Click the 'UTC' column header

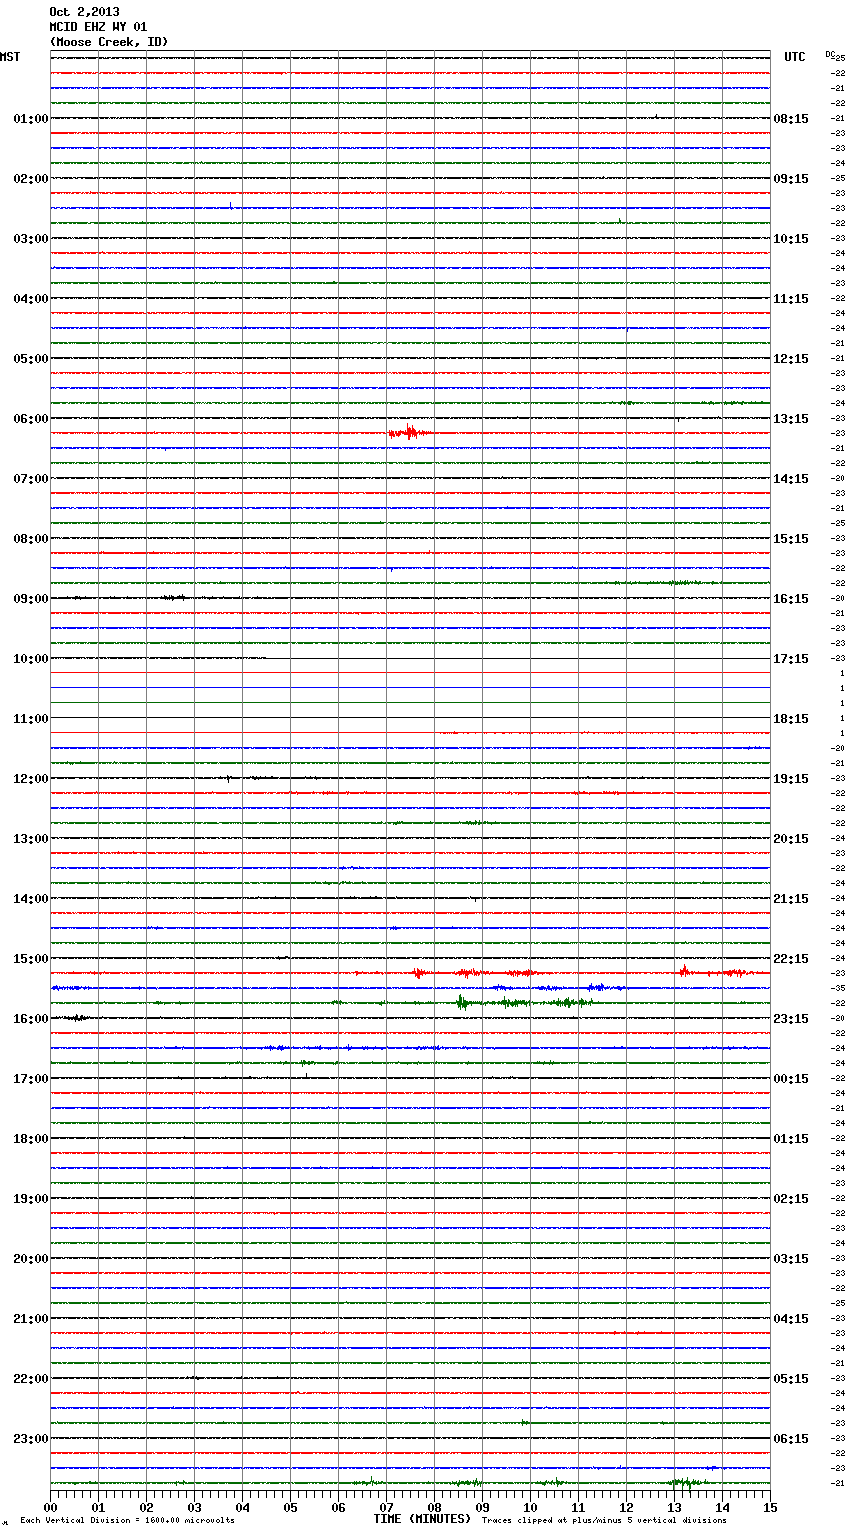(794, 57)
